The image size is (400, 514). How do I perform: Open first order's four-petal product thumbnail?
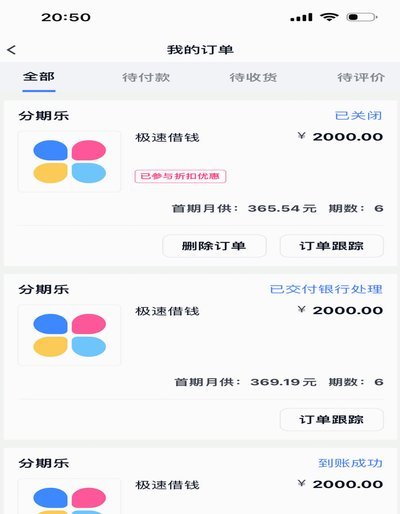69,161
